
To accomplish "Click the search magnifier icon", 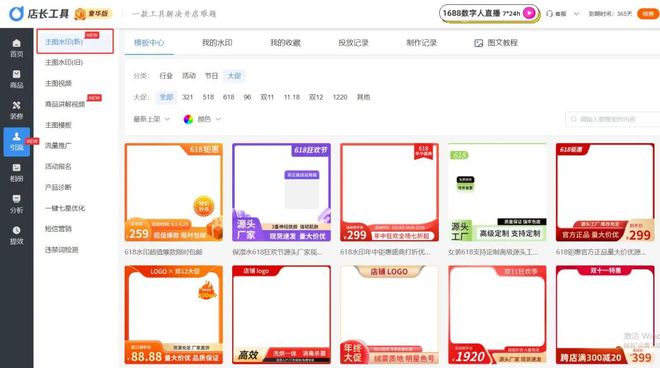I will click(x=573, y=119).
